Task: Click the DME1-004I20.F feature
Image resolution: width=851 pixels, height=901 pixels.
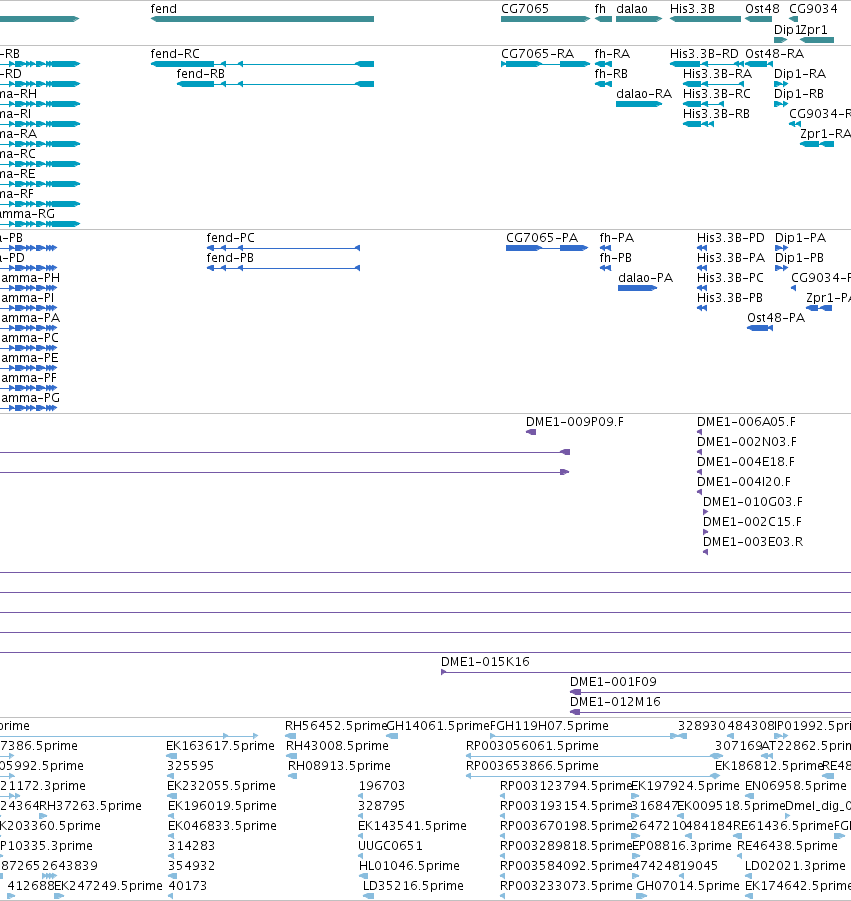Action: click(699, 492)
